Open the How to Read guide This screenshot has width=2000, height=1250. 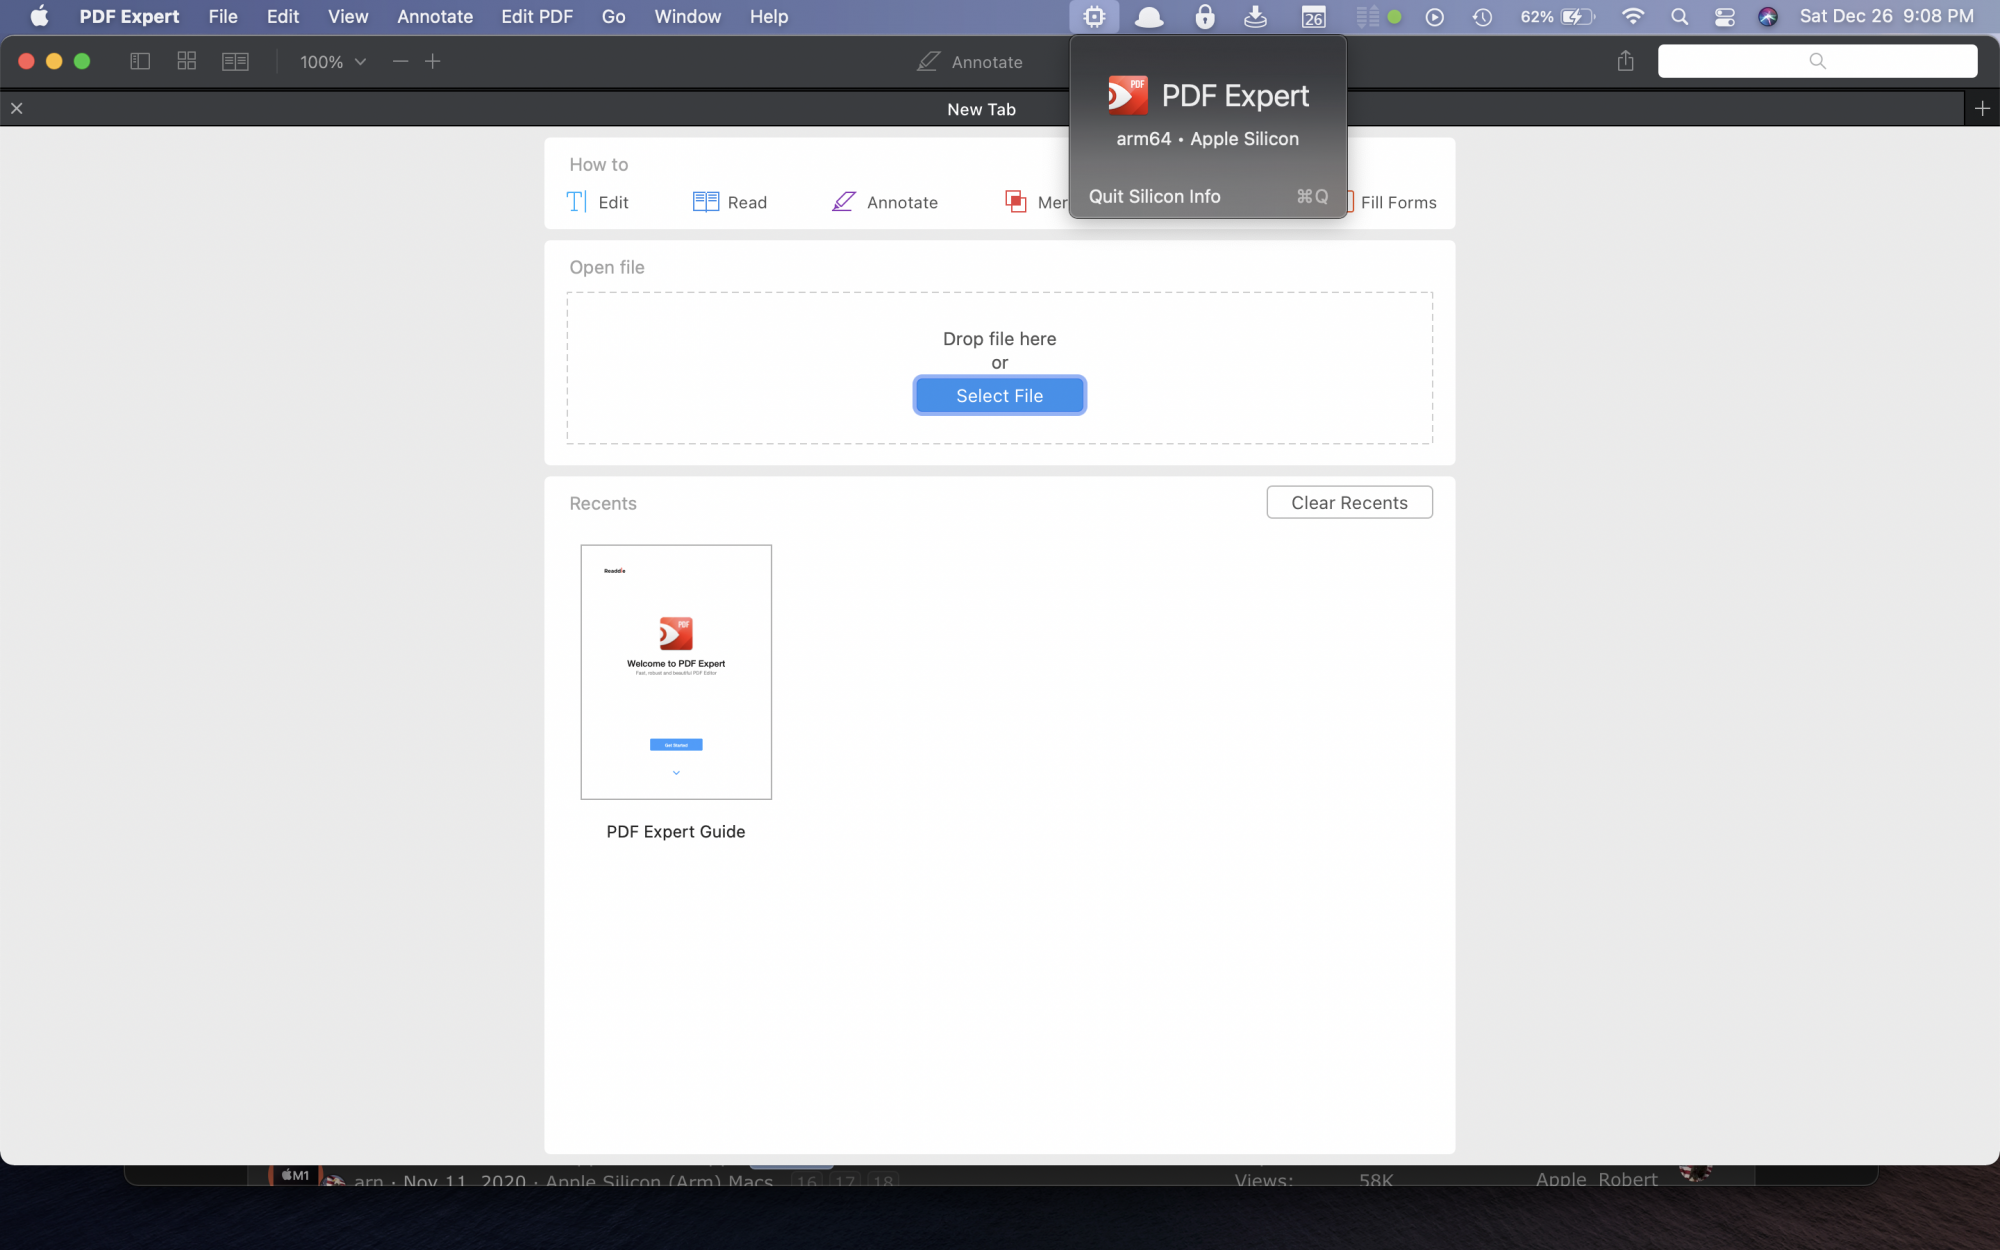click(x=730, y=202)
